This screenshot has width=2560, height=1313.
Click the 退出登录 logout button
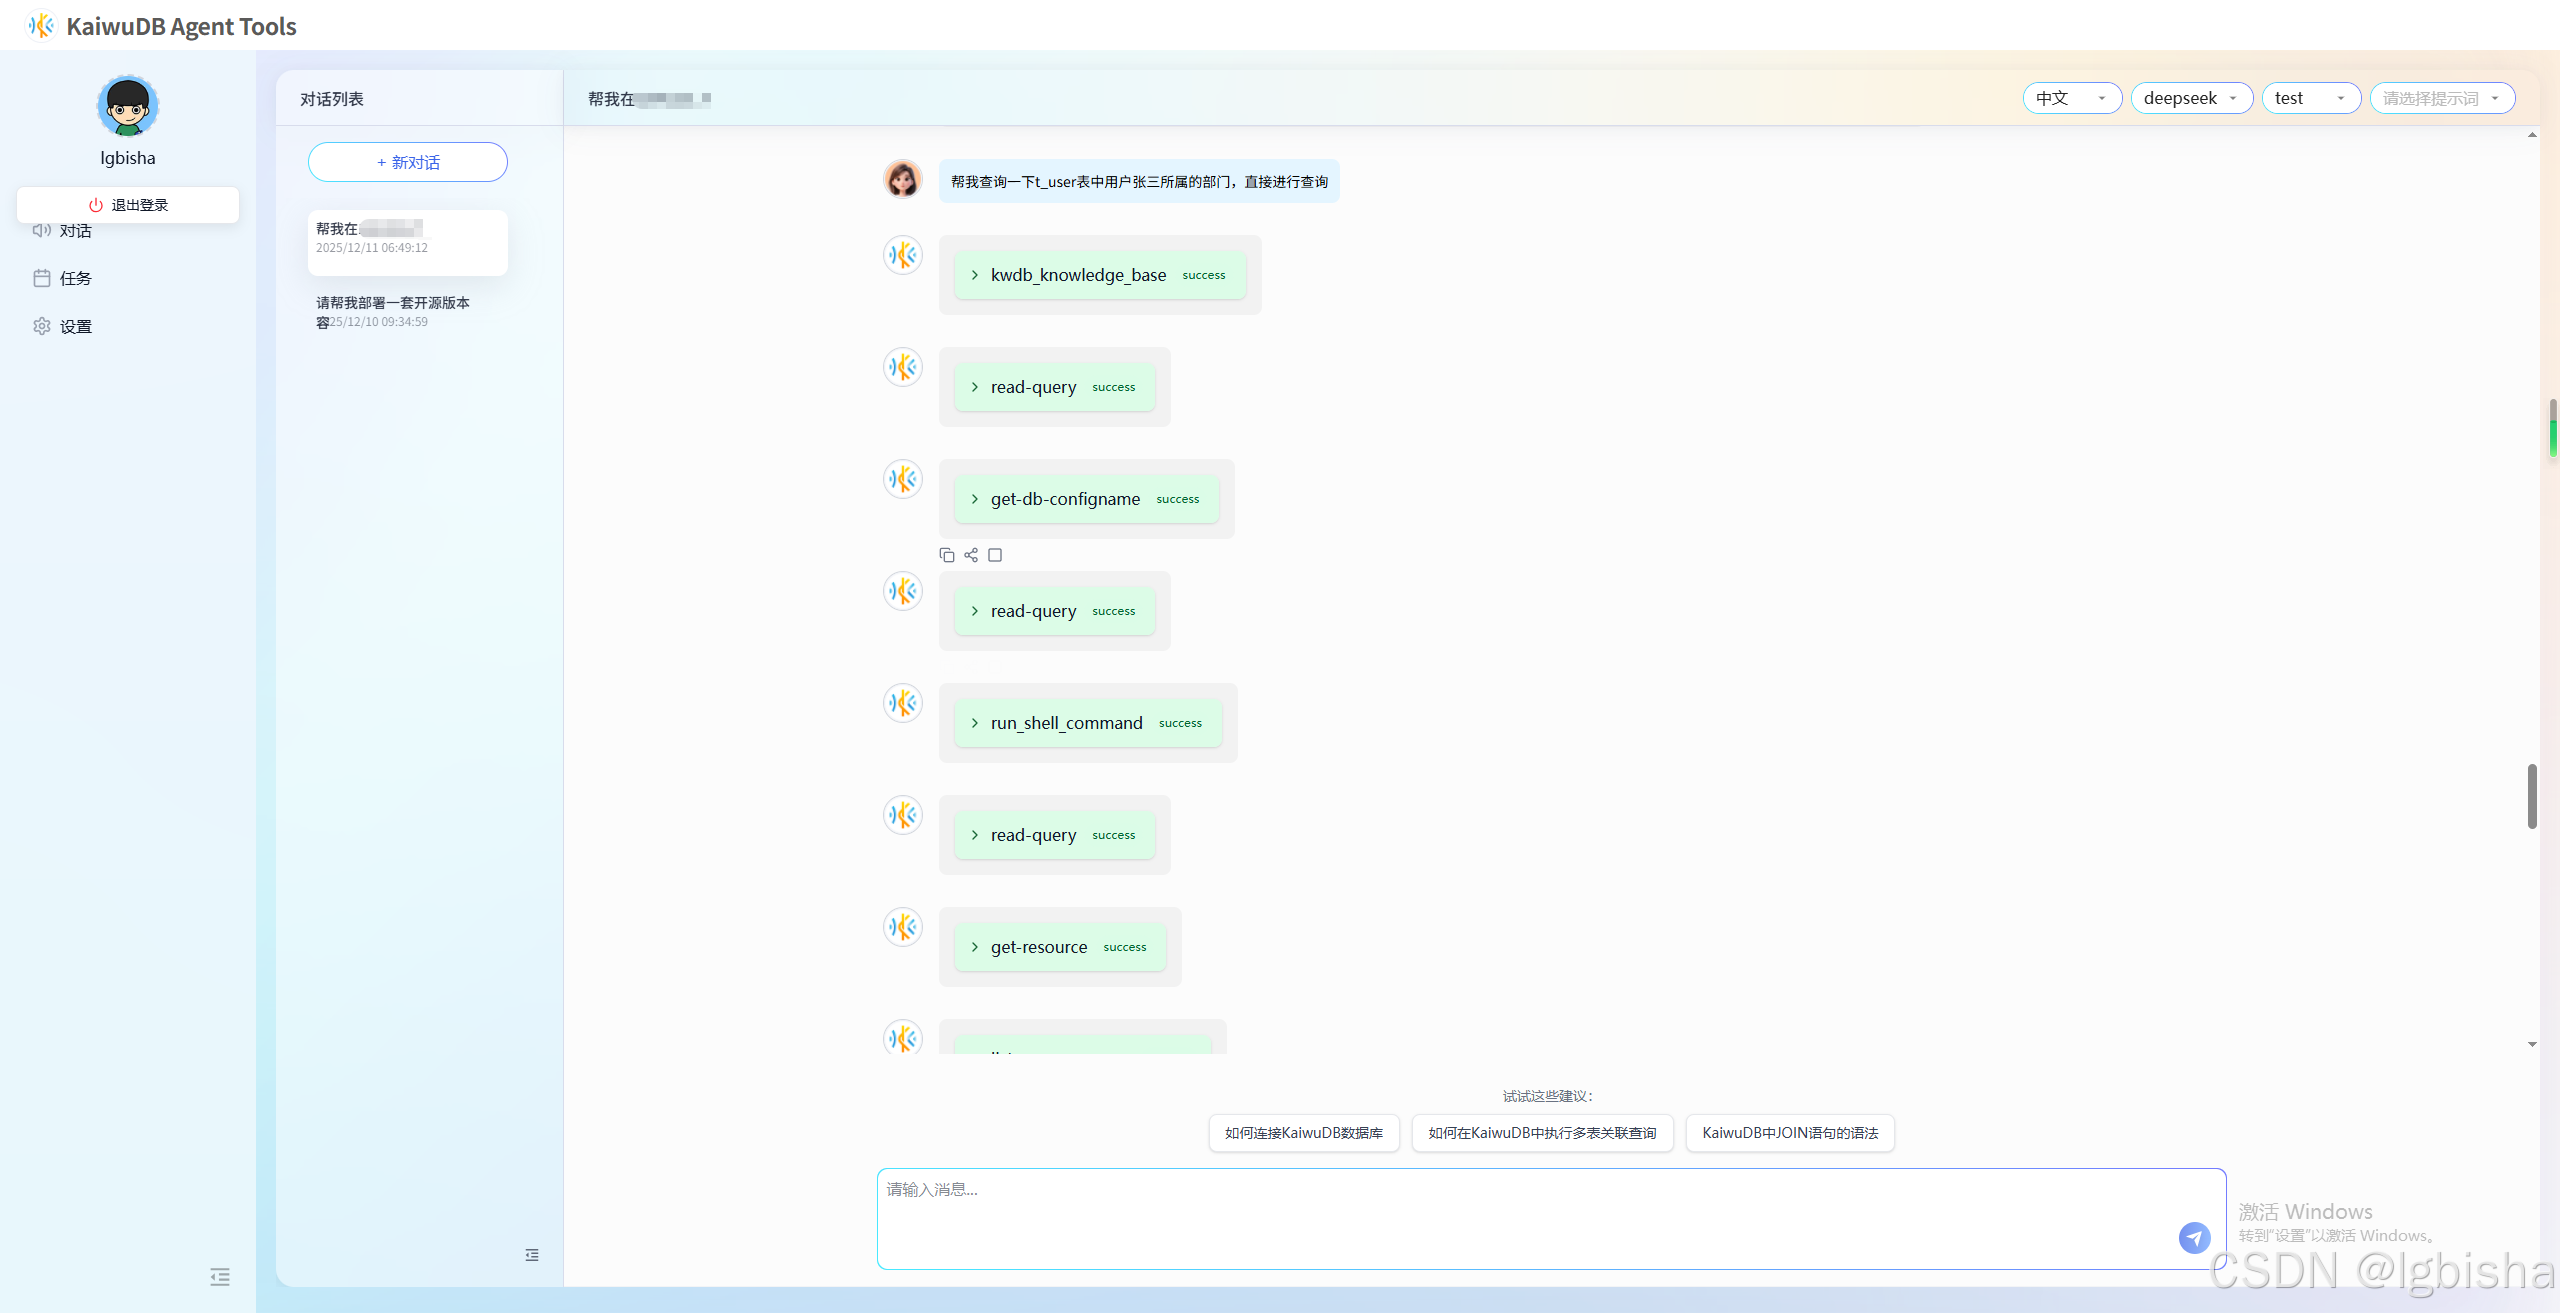(x=128, y=205)
